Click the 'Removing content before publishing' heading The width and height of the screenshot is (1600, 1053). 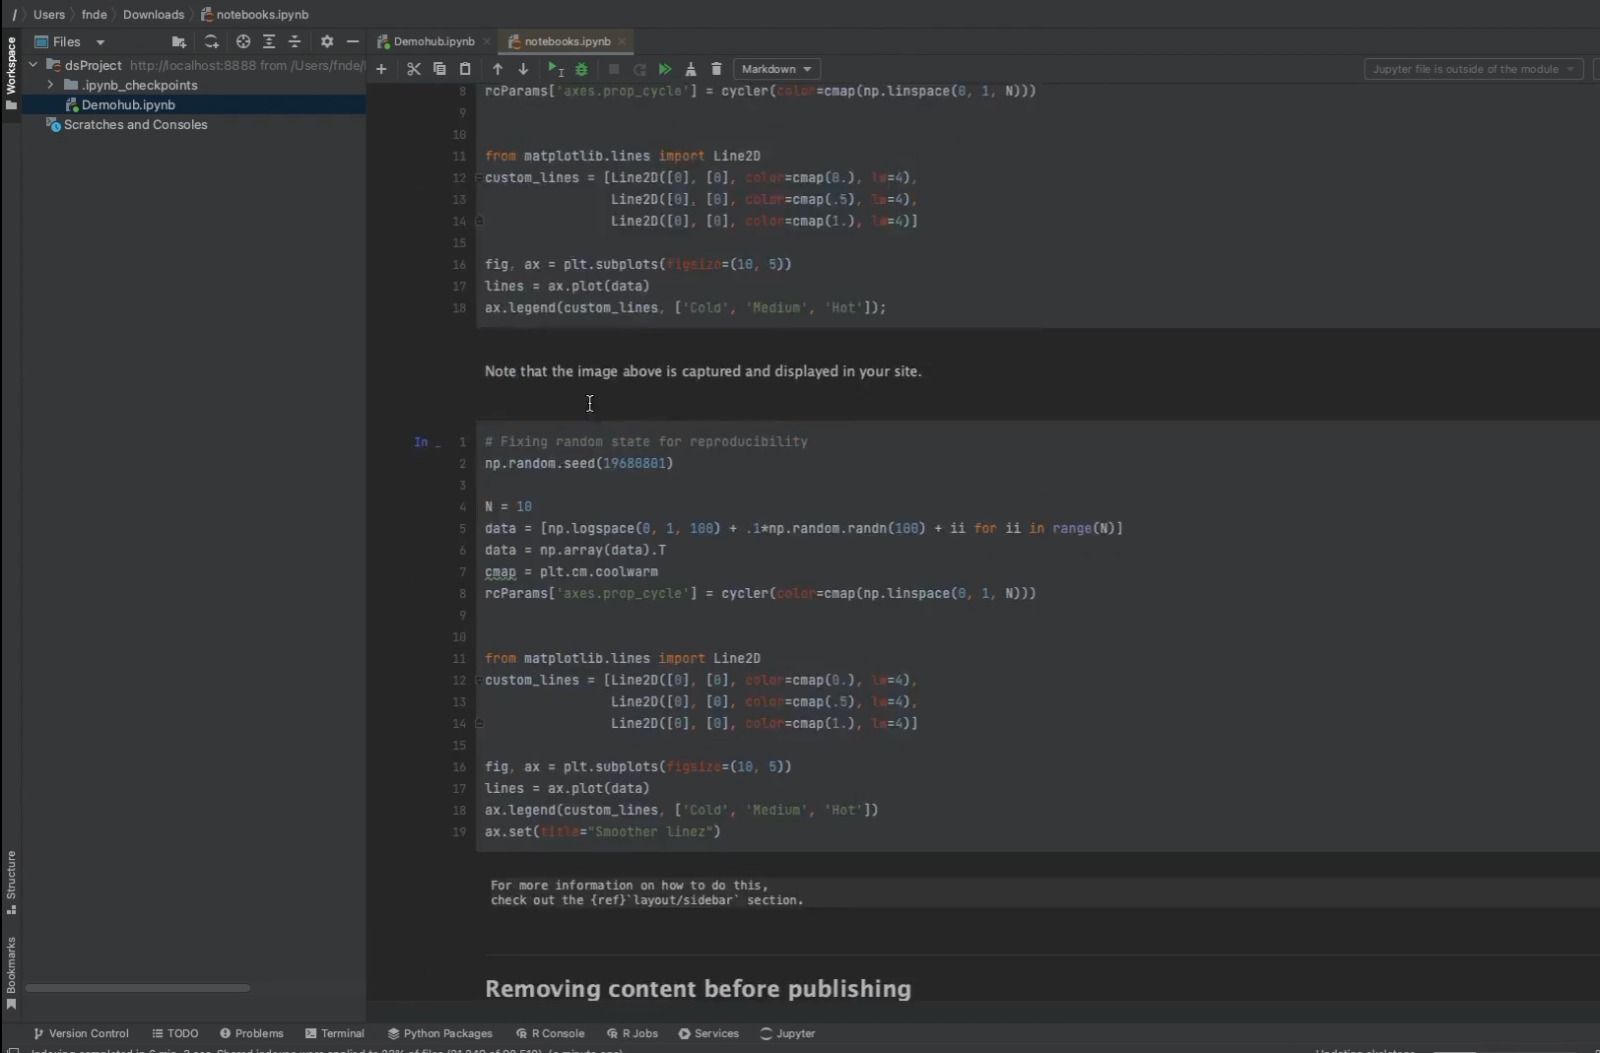[698, 989]
